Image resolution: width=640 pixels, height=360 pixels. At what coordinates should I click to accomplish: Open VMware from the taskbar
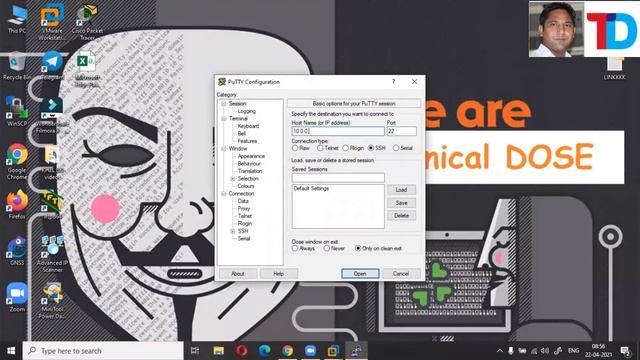[333, 351]
